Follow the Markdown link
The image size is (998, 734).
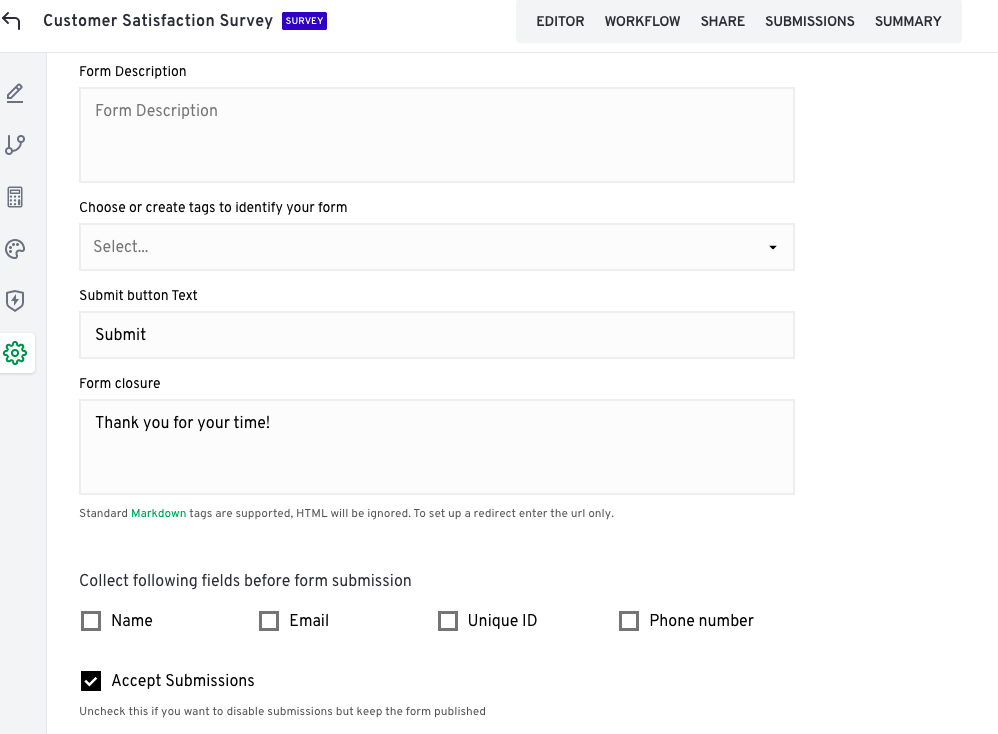pyautogui.click(x=158, y=513)
